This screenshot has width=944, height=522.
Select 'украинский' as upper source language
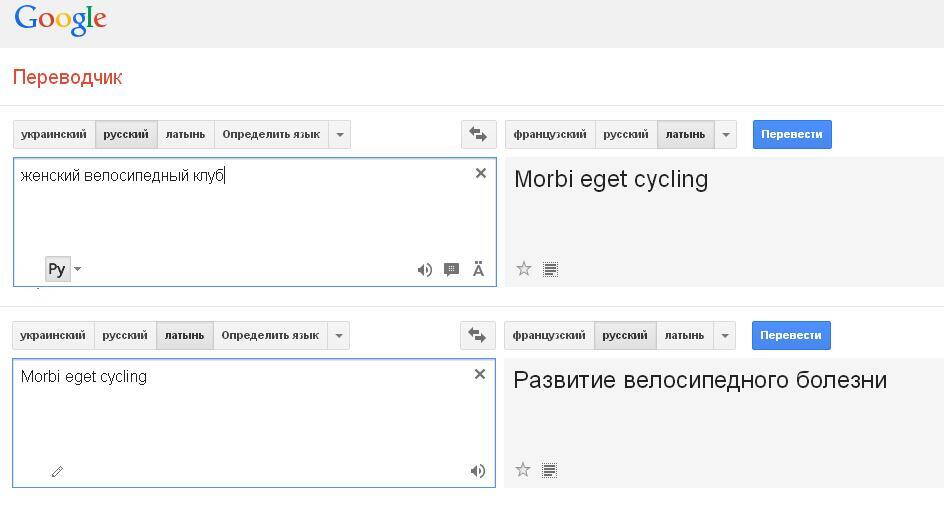[x=54, y=134]
